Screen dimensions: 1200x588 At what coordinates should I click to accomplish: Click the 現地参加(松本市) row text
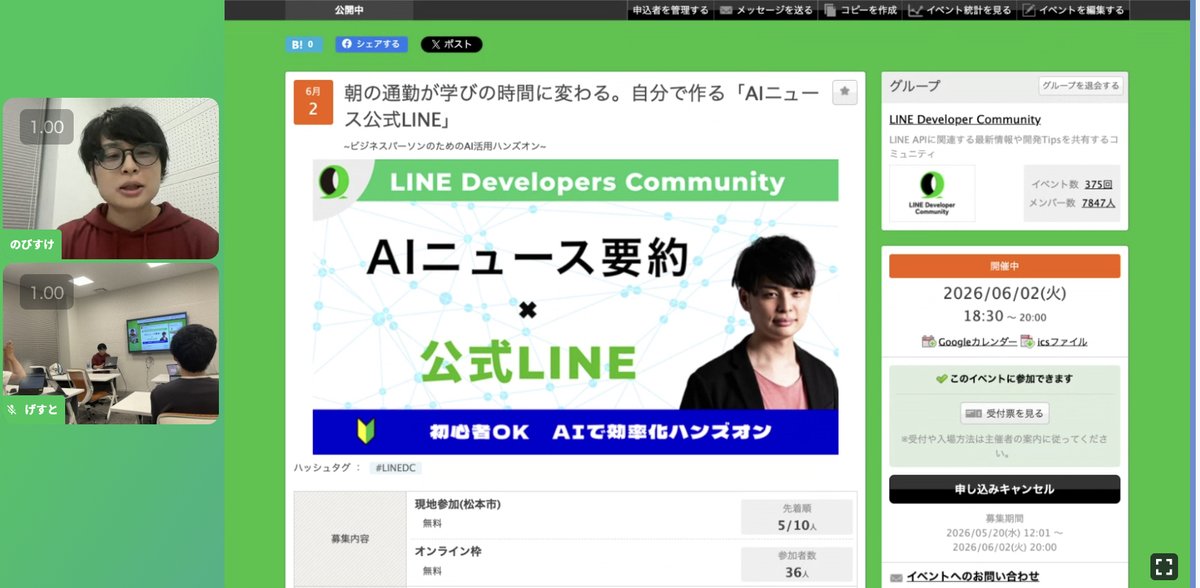[458, 504]
